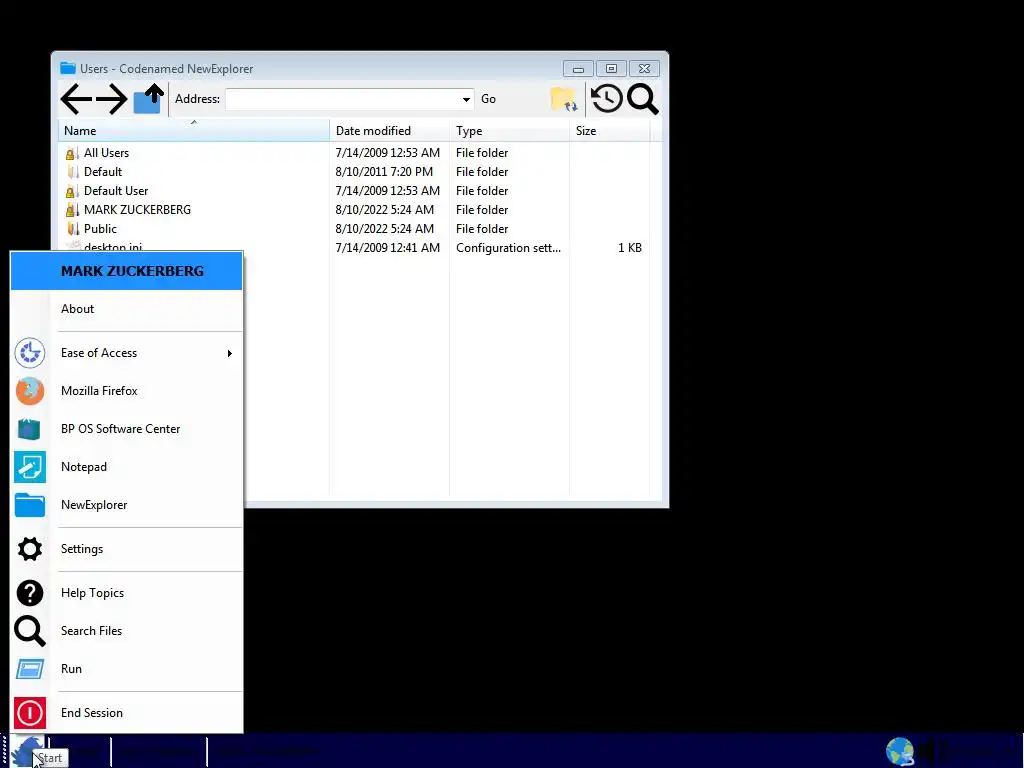The image size is (1024, 768).
Task: Click the Configuration sett... type cell
Action: (x=508, y=248)
